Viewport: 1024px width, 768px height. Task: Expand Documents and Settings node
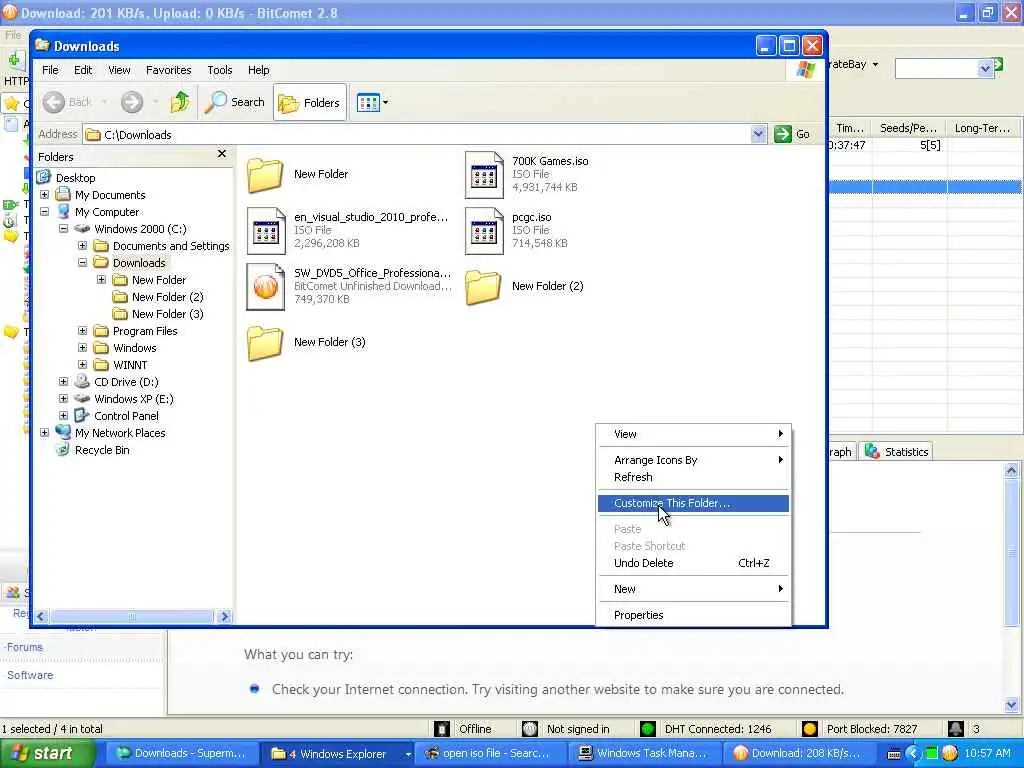[x=82, y=246]
